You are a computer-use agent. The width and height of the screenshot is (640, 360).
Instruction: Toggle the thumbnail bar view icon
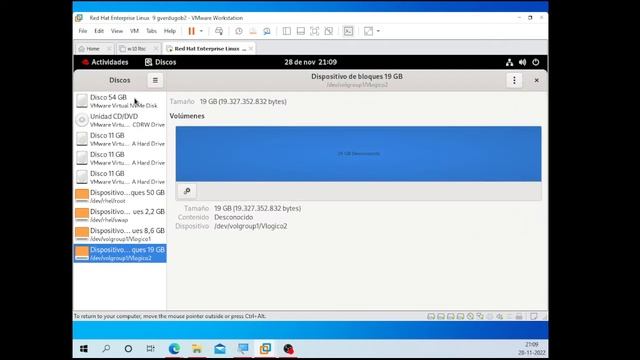point(300,31)
